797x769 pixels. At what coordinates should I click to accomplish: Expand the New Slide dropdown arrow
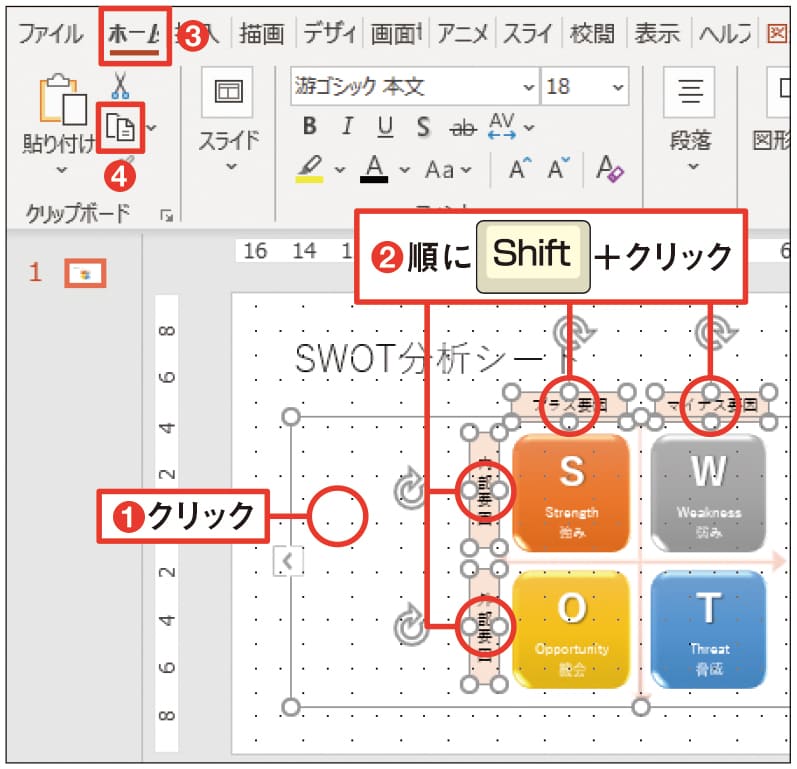(x=231, y=166)
